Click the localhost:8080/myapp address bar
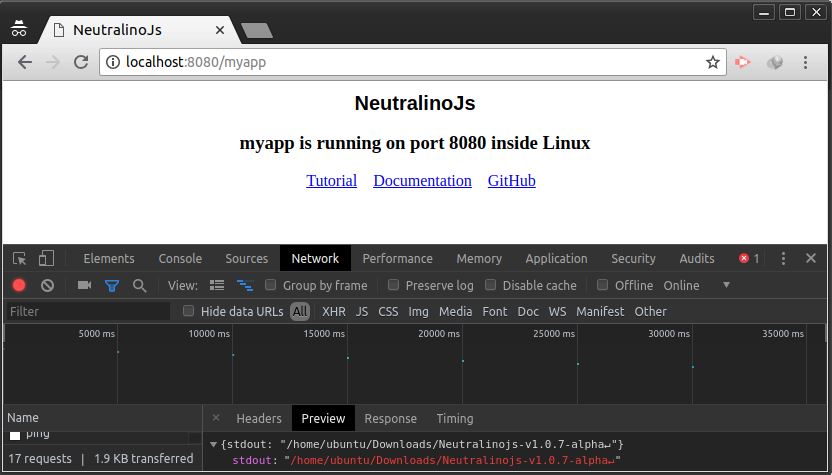832x475 pixels. tap(413, 62)
